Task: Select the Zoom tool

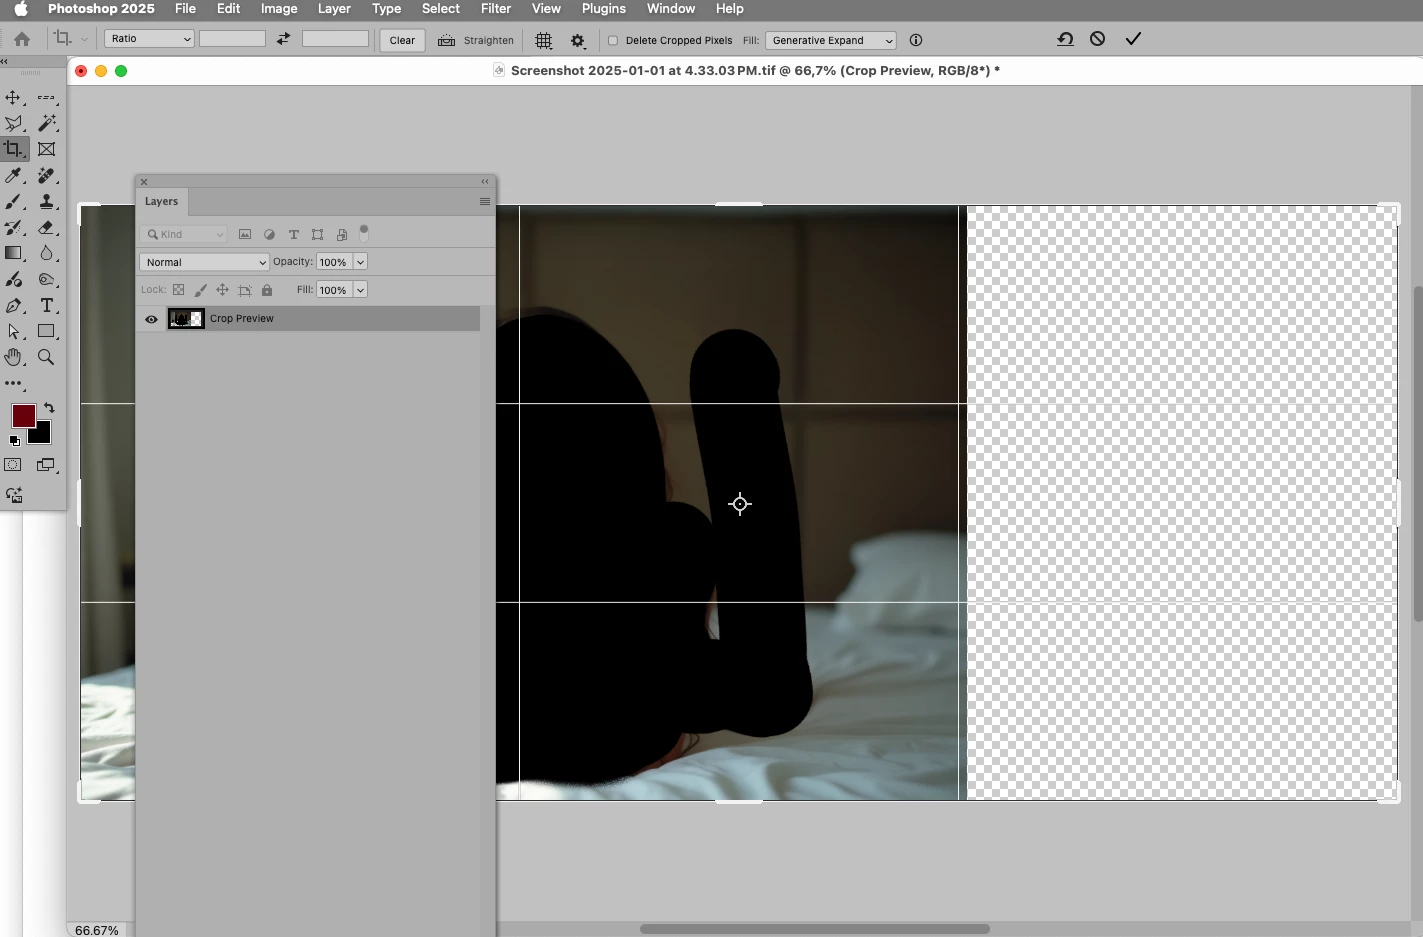Action: [x=47, y=357]
